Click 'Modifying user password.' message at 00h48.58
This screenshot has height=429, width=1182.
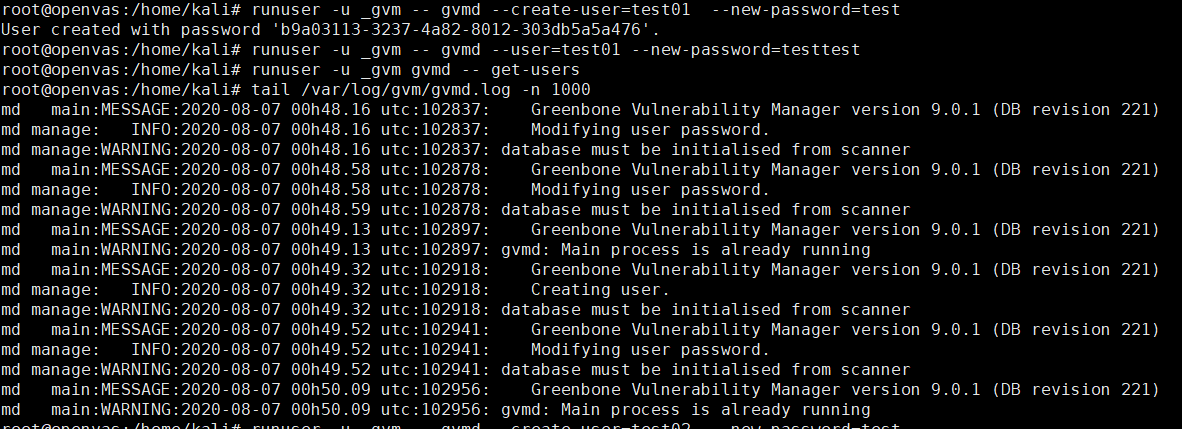pyautogui.click(x=650, y=190)
